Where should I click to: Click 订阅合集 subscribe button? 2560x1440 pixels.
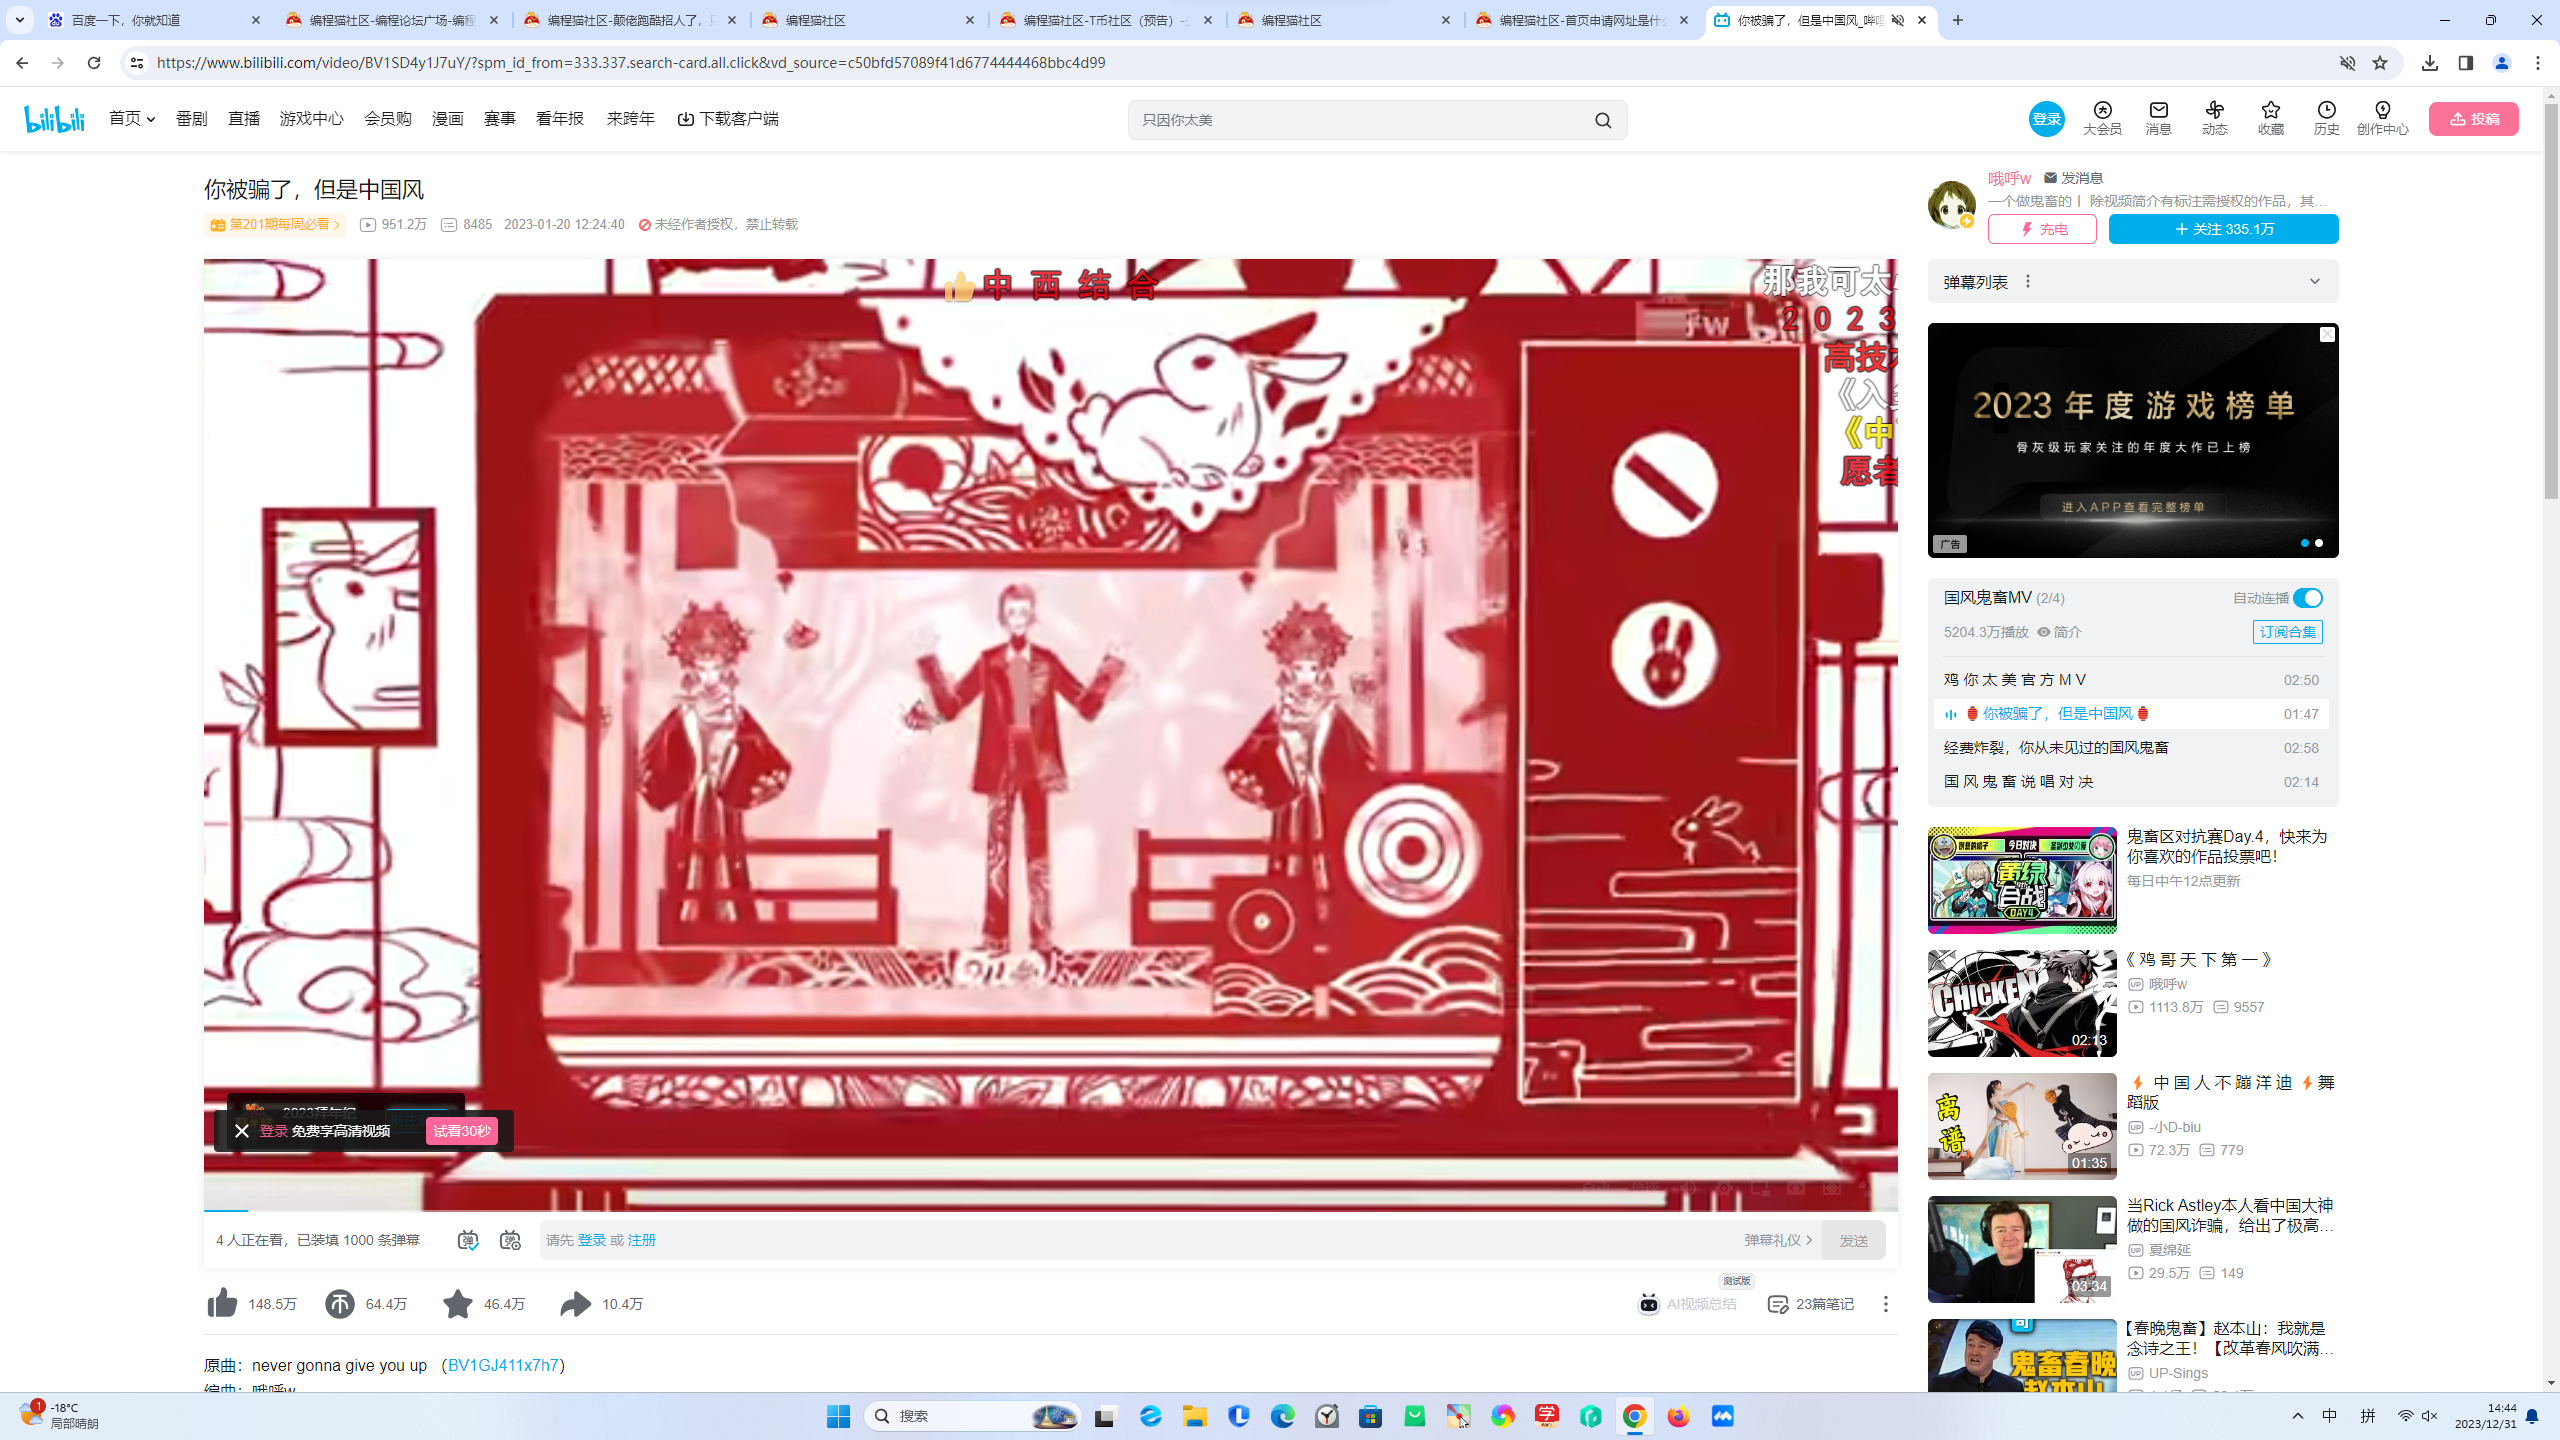pyautogui.click(x=2288, y=632)
